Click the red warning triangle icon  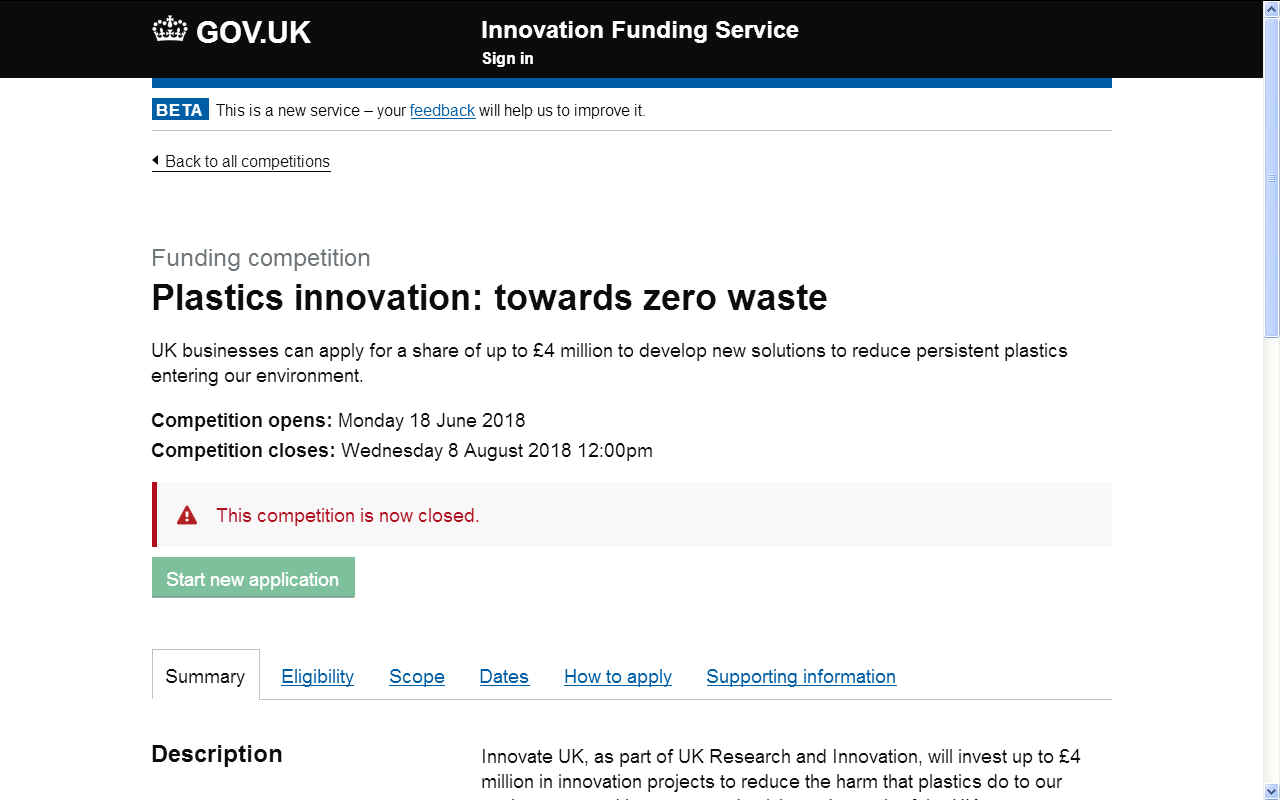[x=187, y=516]
